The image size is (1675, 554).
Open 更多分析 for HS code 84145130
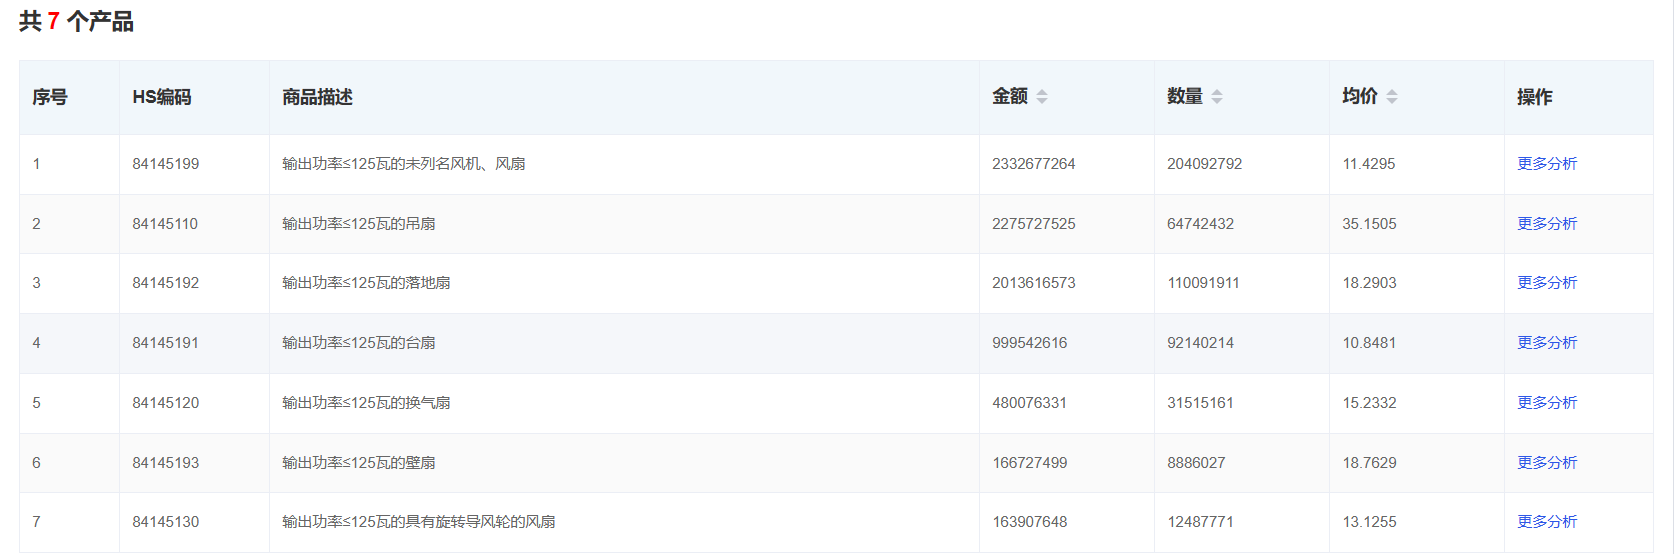pos(1547,522)
